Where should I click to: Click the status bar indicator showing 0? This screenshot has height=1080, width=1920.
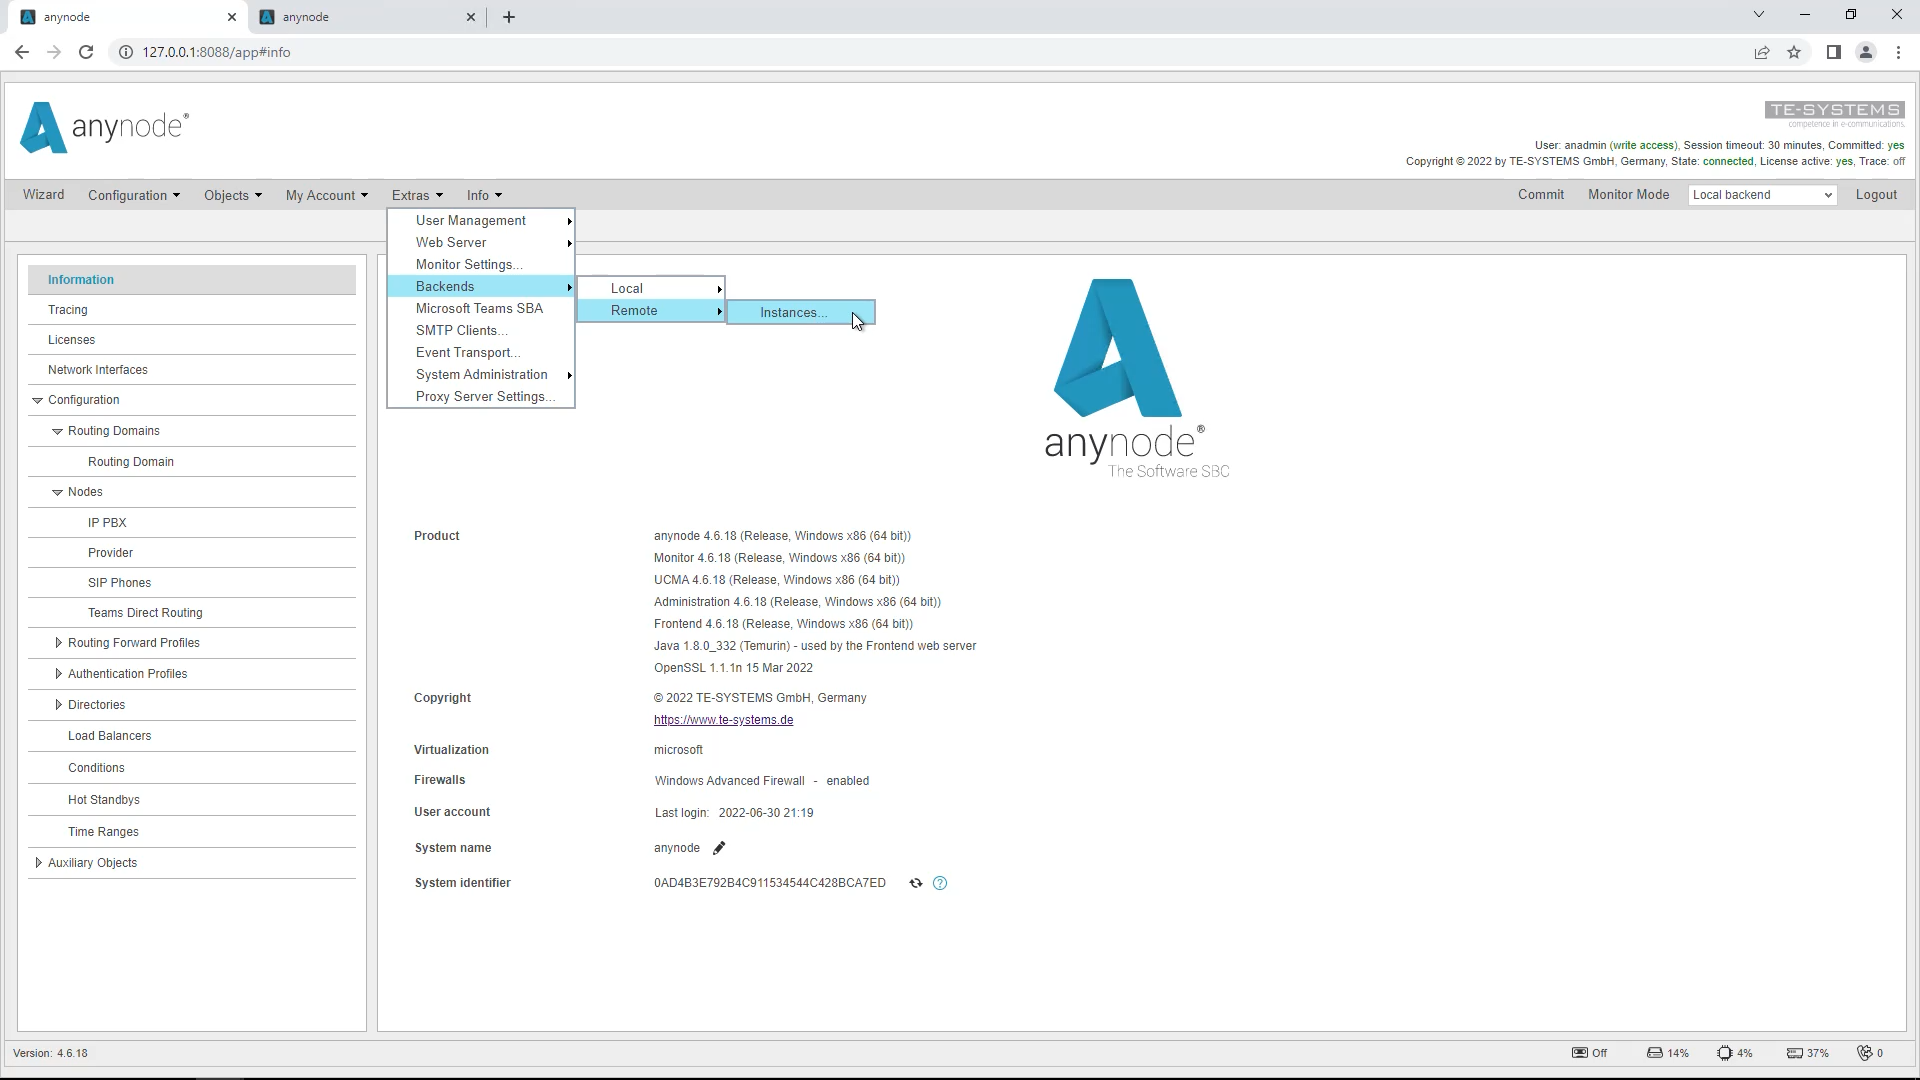pos(1870,1053)
